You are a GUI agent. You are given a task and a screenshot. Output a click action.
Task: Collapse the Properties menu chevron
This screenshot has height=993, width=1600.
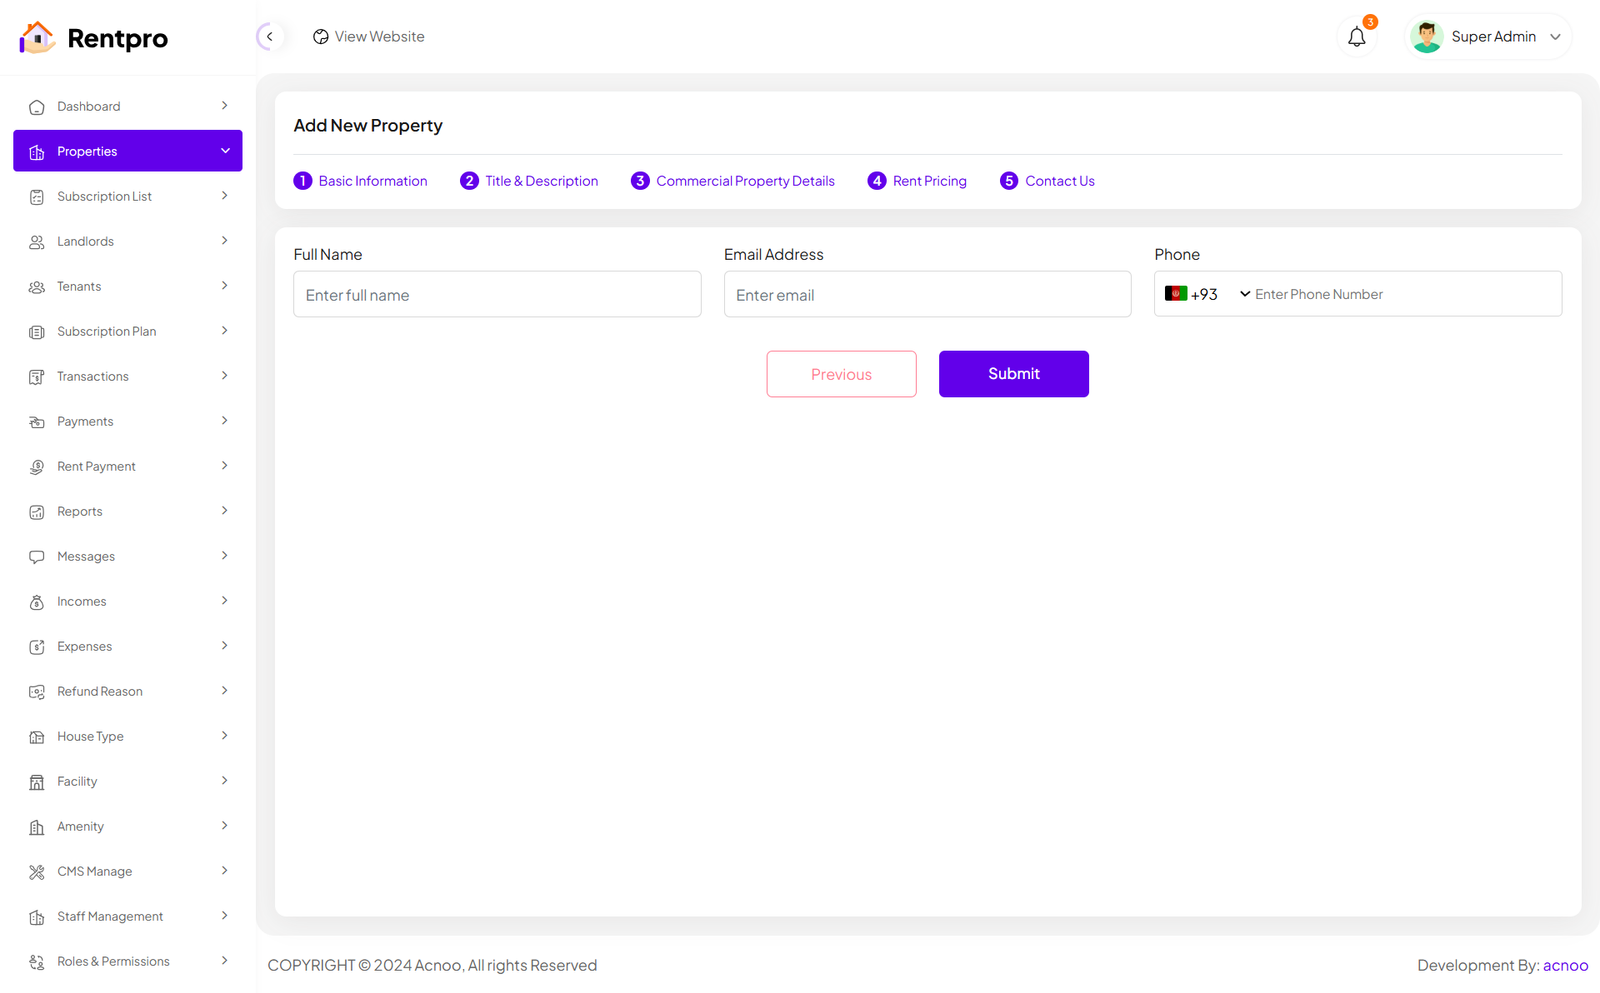pos(225,151)
